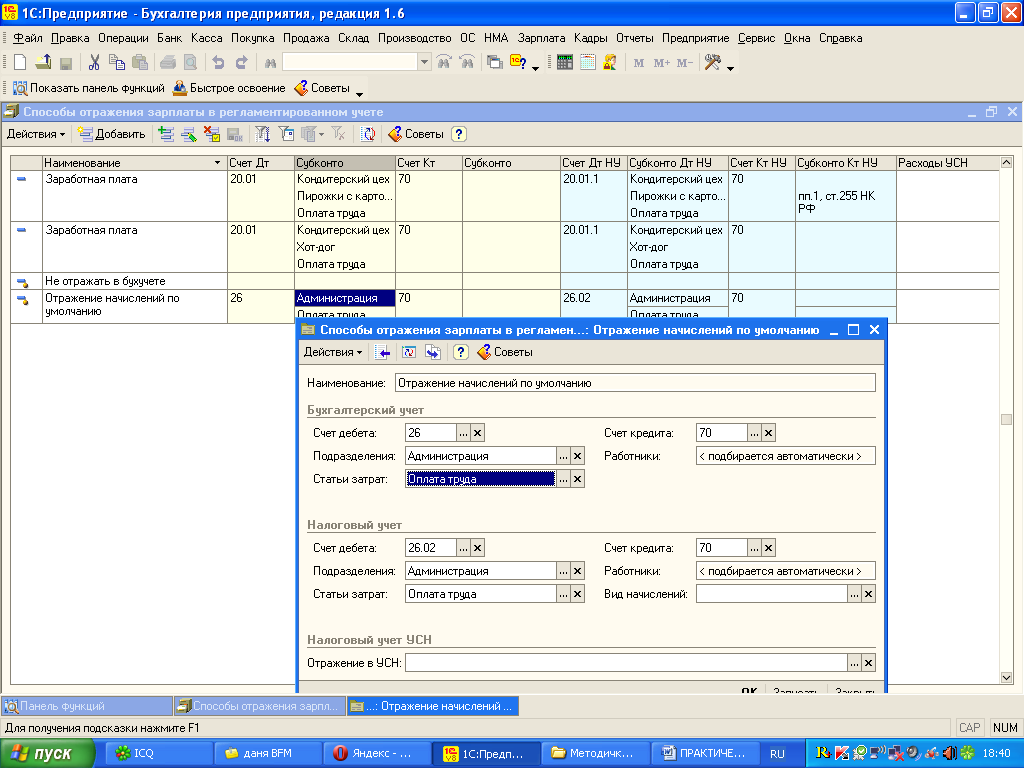Image resolution: width=1024 pixels, height=768 pixels.
Task: Open the Зарплата menu
Action: coord(541,38)
